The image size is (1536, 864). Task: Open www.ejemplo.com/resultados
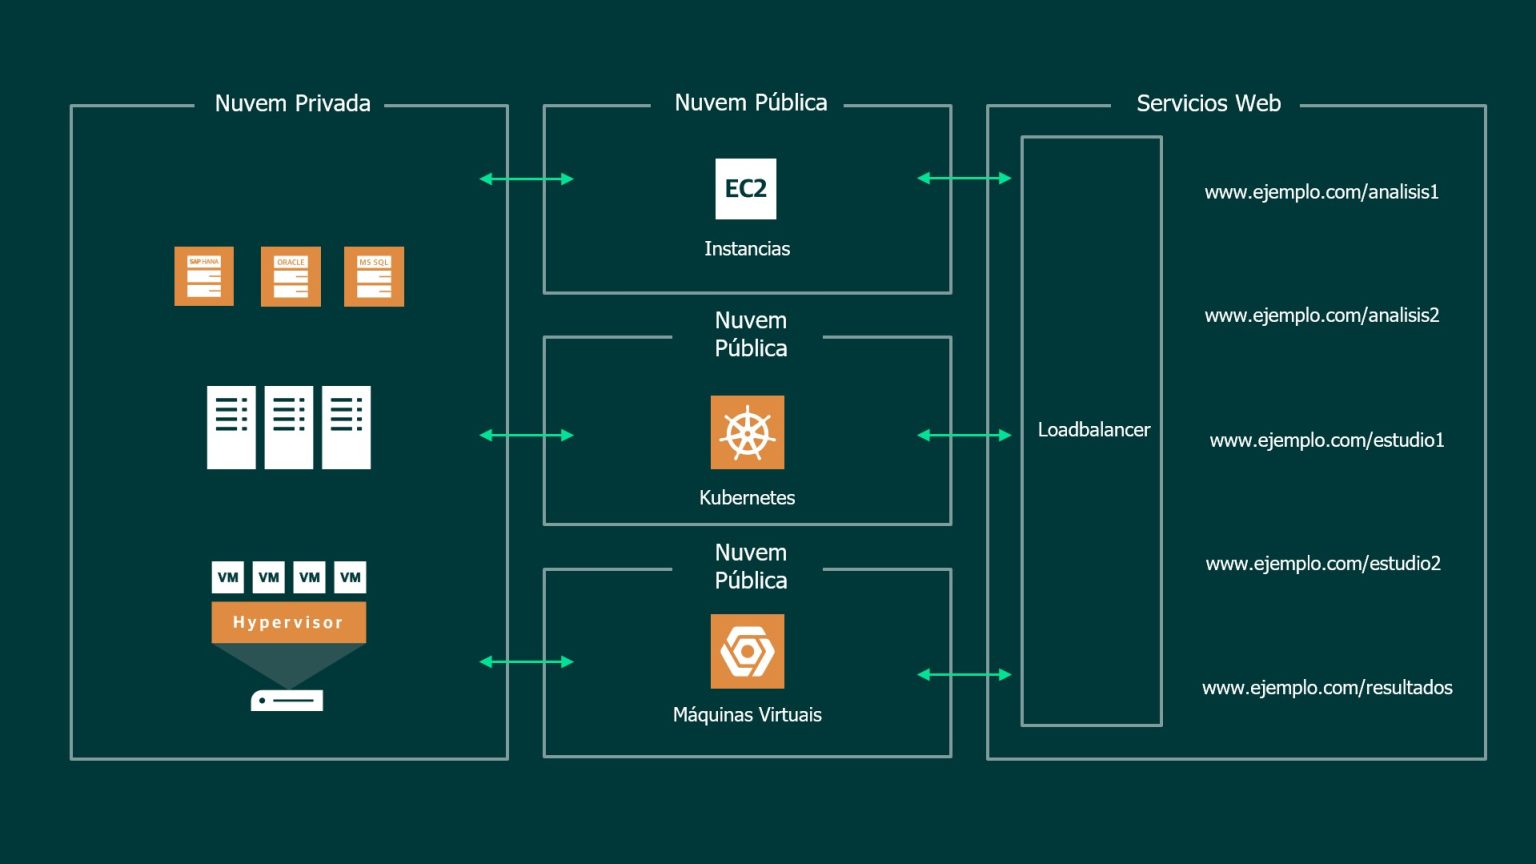[x=1327, y=687]
